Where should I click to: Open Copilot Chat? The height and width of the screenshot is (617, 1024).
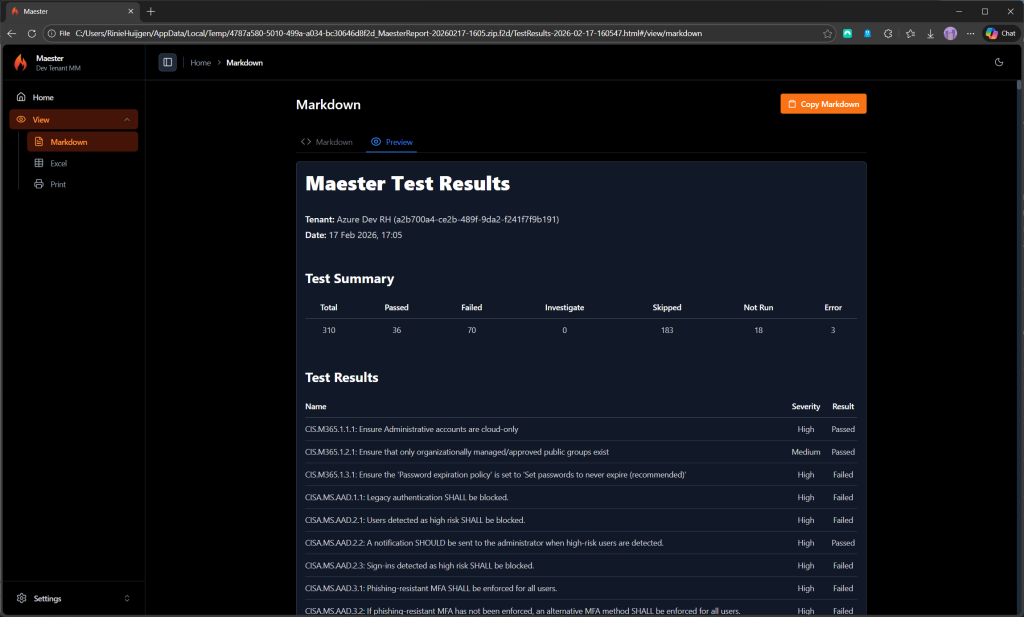[x=1001, y=33]
